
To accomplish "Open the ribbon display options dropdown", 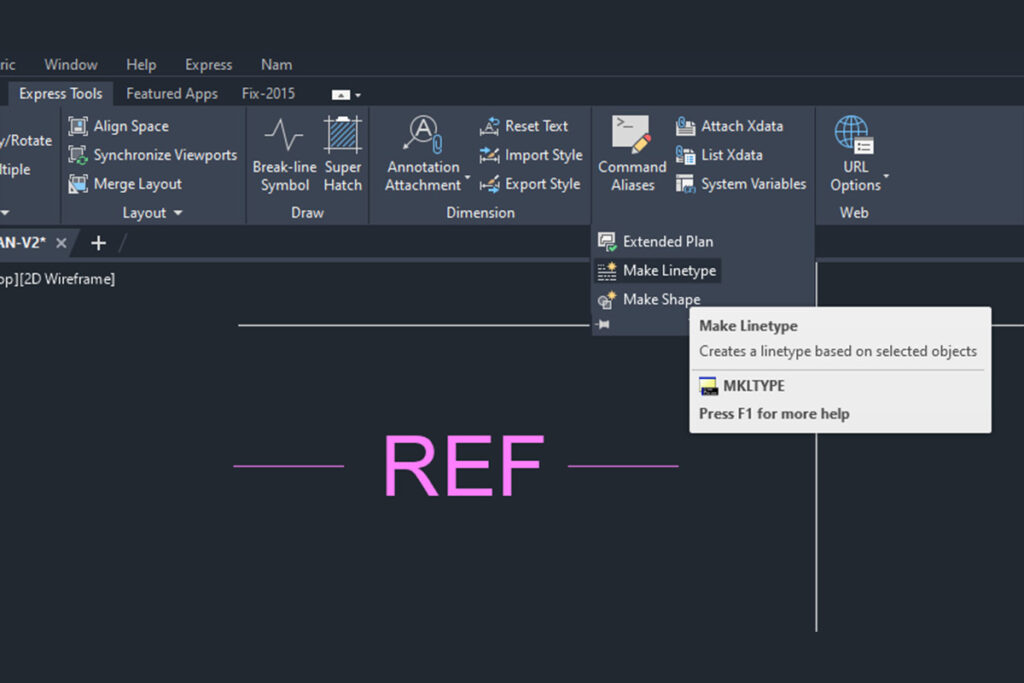I will 347,94.
